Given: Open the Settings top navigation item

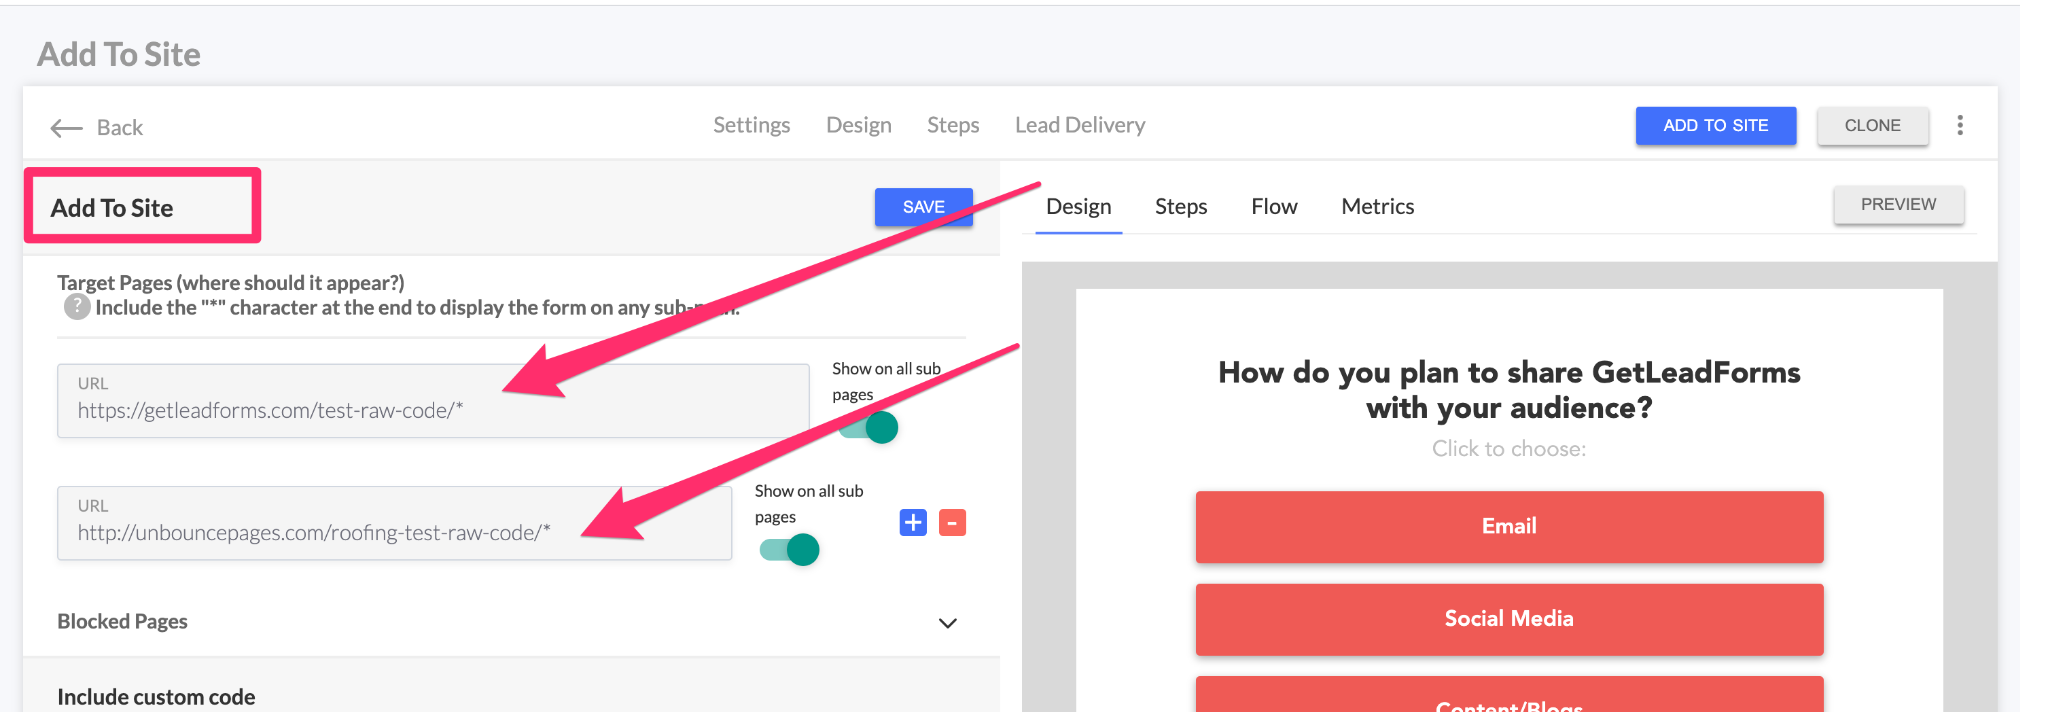Looking at the screenshot, I should tap(751, 125).
